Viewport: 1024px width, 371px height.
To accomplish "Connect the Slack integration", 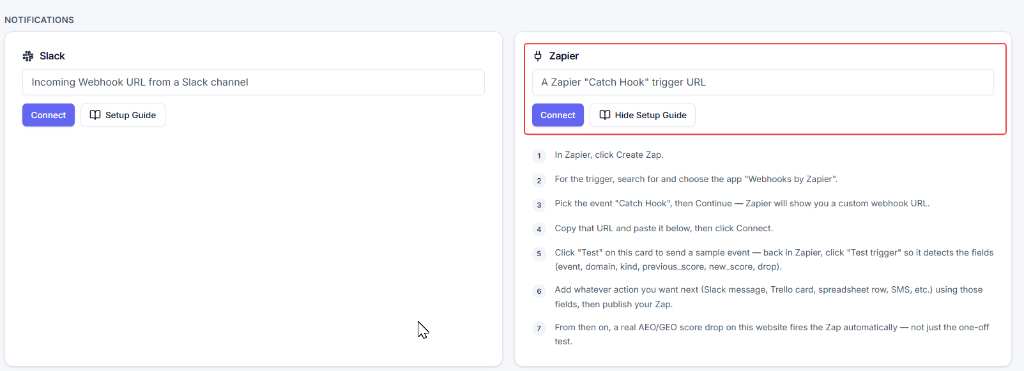I will tap(48, 115).
